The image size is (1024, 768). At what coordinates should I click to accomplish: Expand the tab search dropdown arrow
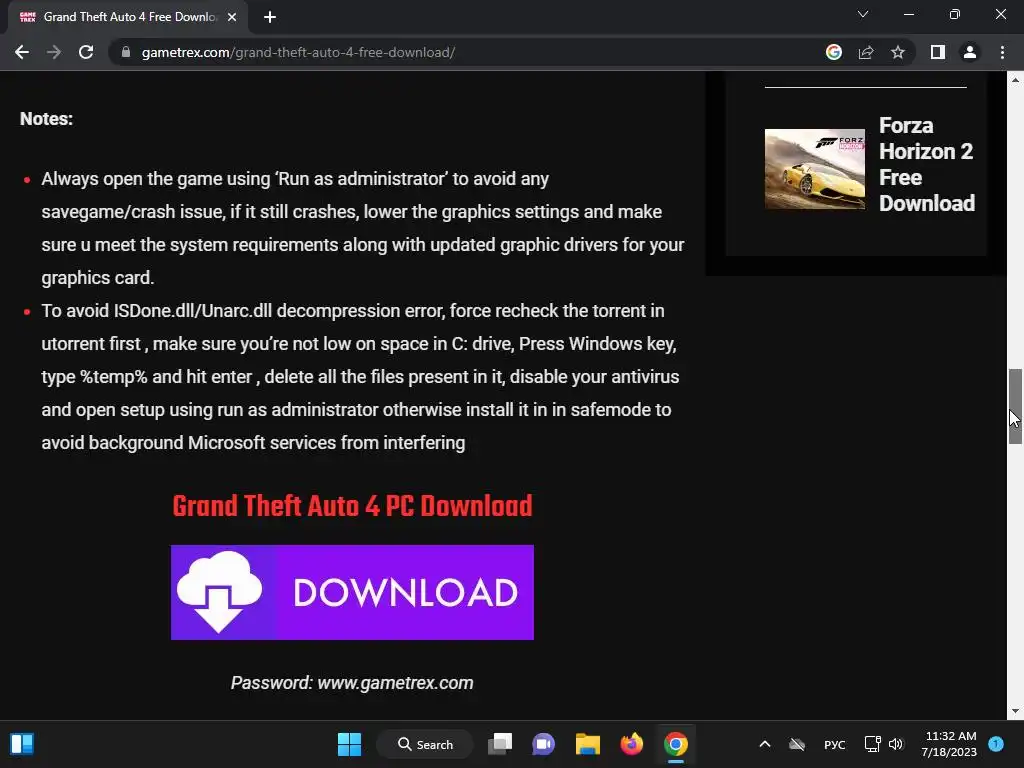[863, 14]
